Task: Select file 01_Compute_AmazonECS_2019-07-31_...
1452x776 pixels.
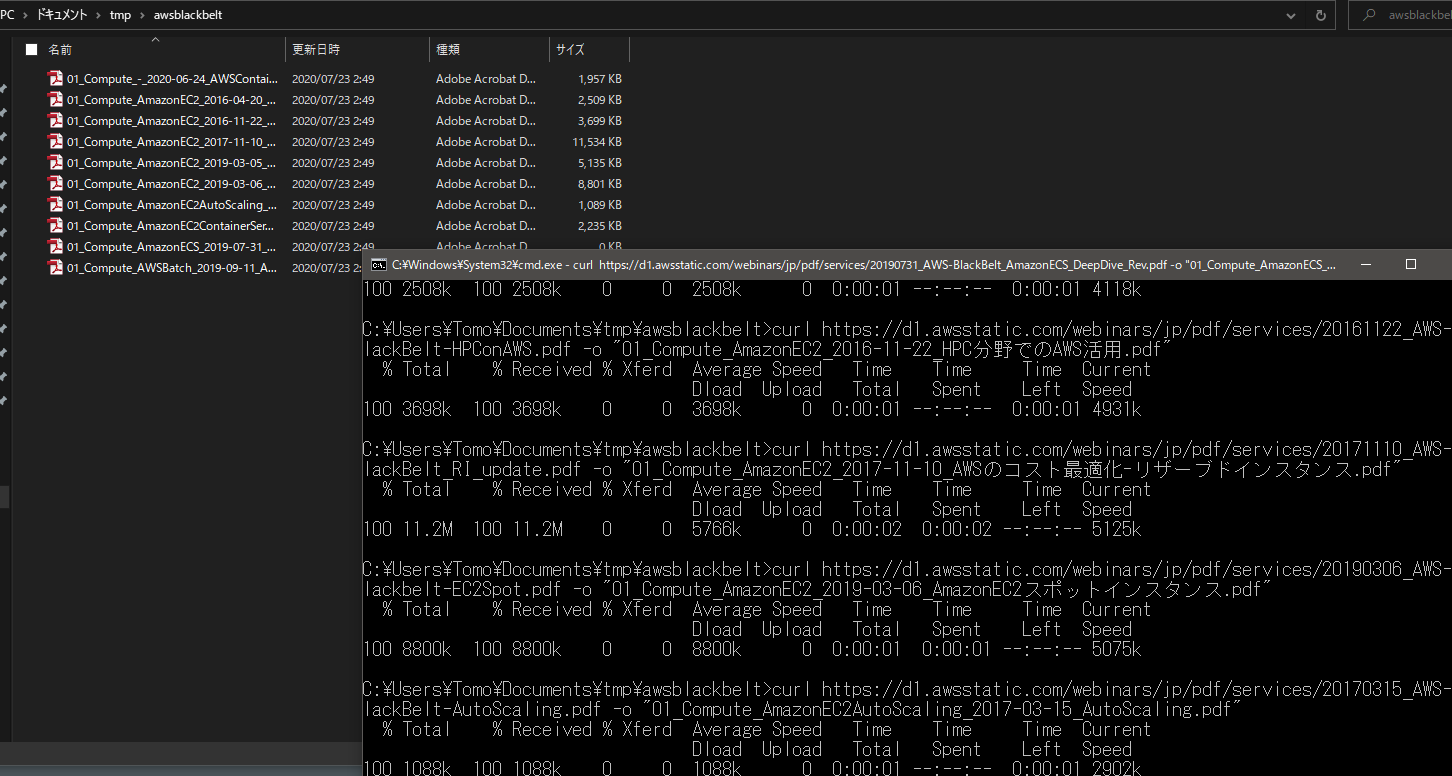Action: (x=171, y=246)
